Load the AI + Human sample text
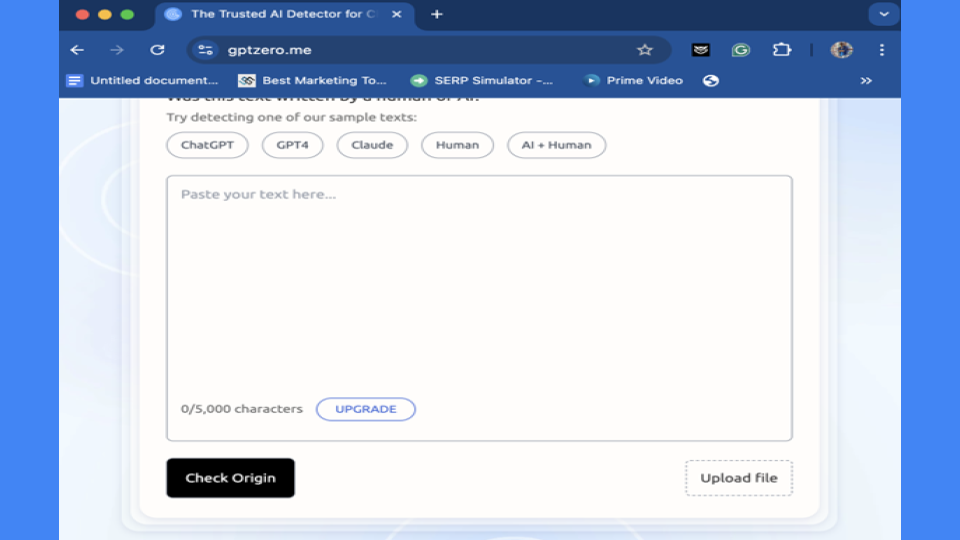Screen dimensions: 960x540 (557, 145)
